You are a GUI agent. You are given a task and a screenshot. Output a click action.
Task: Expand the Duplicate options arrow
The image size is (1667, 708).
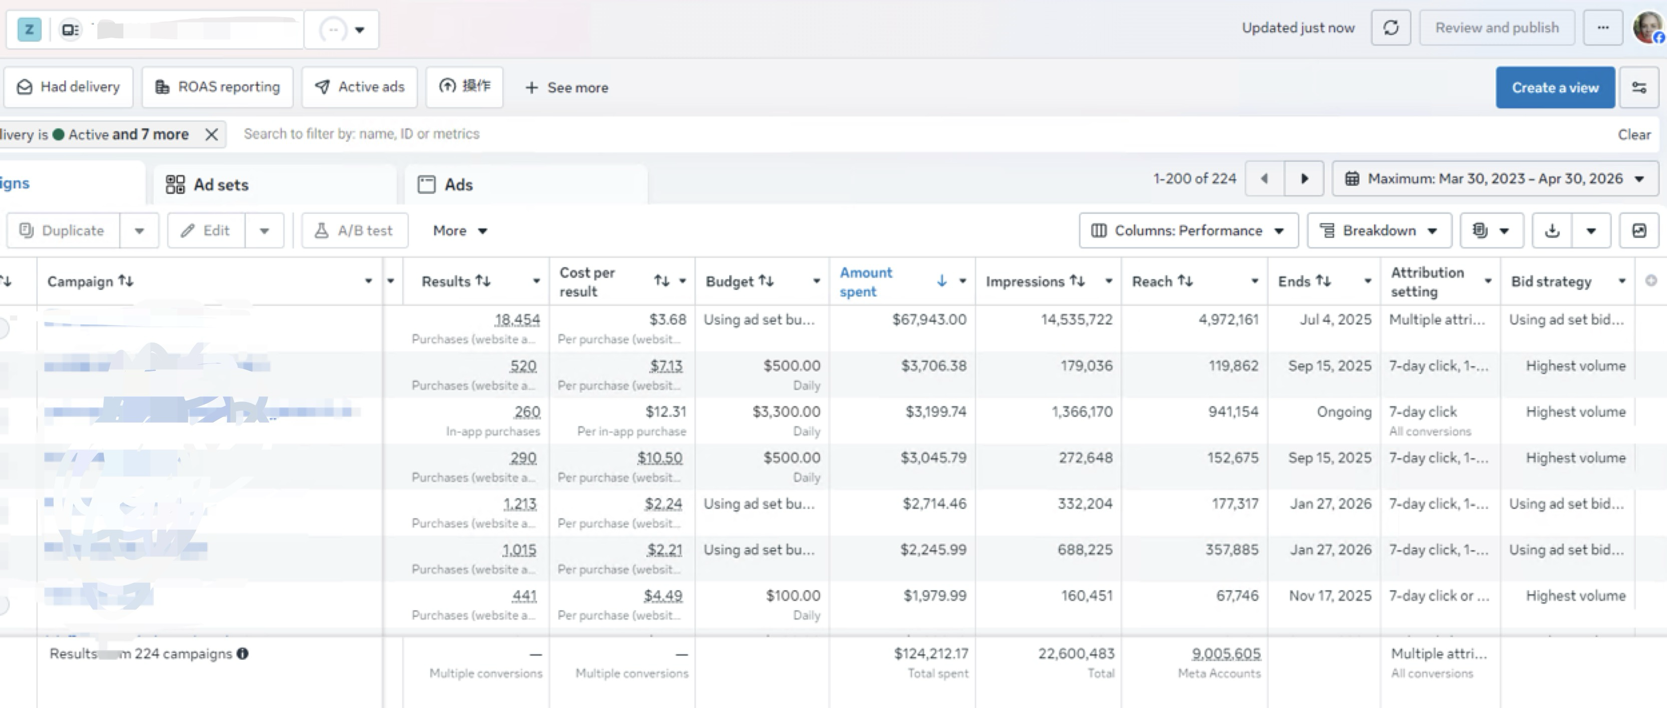click(139, 231)
